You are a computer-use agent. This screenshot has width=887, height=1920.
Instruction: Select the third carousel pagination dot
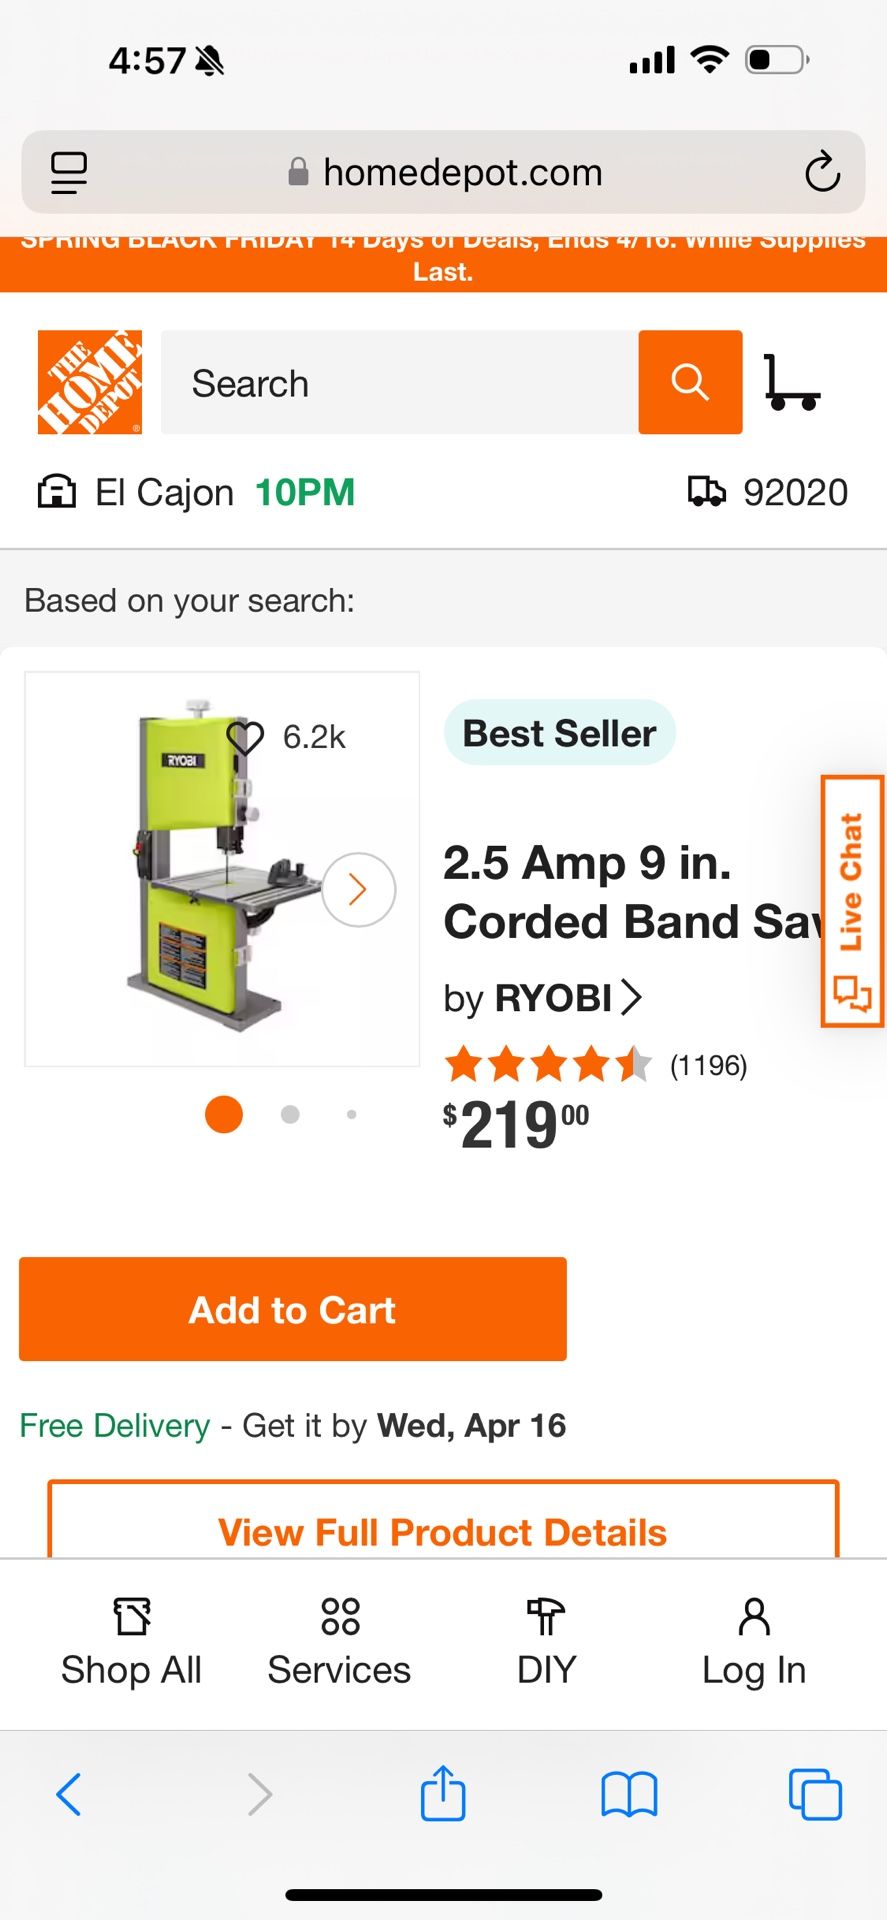pyautogui.click(x=351, y=1113)
